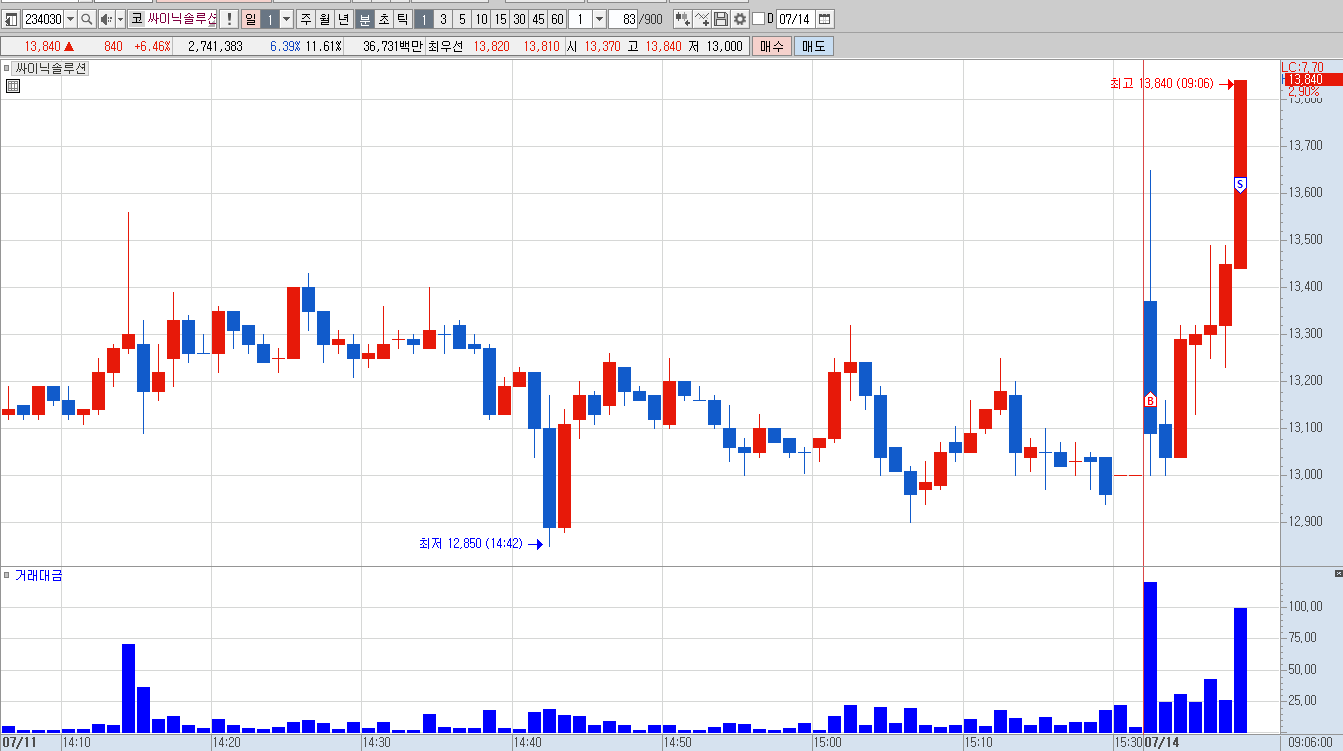The image size is (1343, 751).
Task: Toggle the 초 second chart period
Action: (x=383, y=19)
